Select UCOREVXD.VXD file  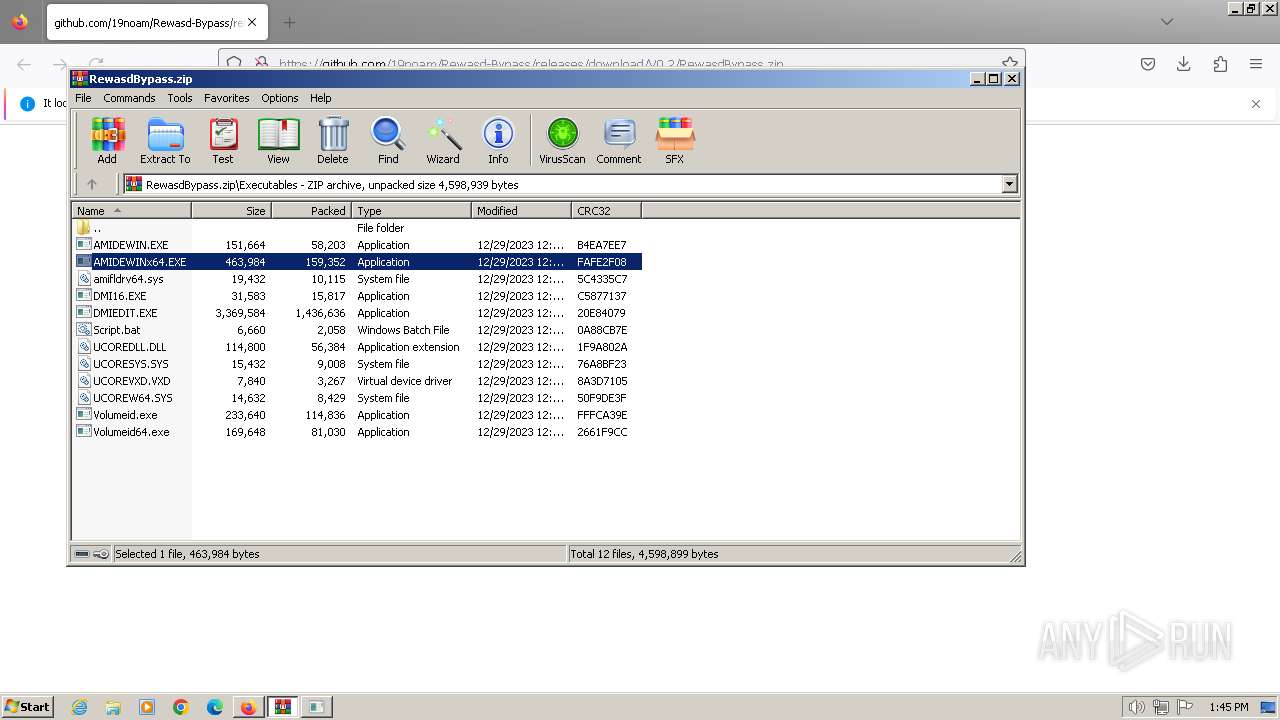click(x=357, y=381)
